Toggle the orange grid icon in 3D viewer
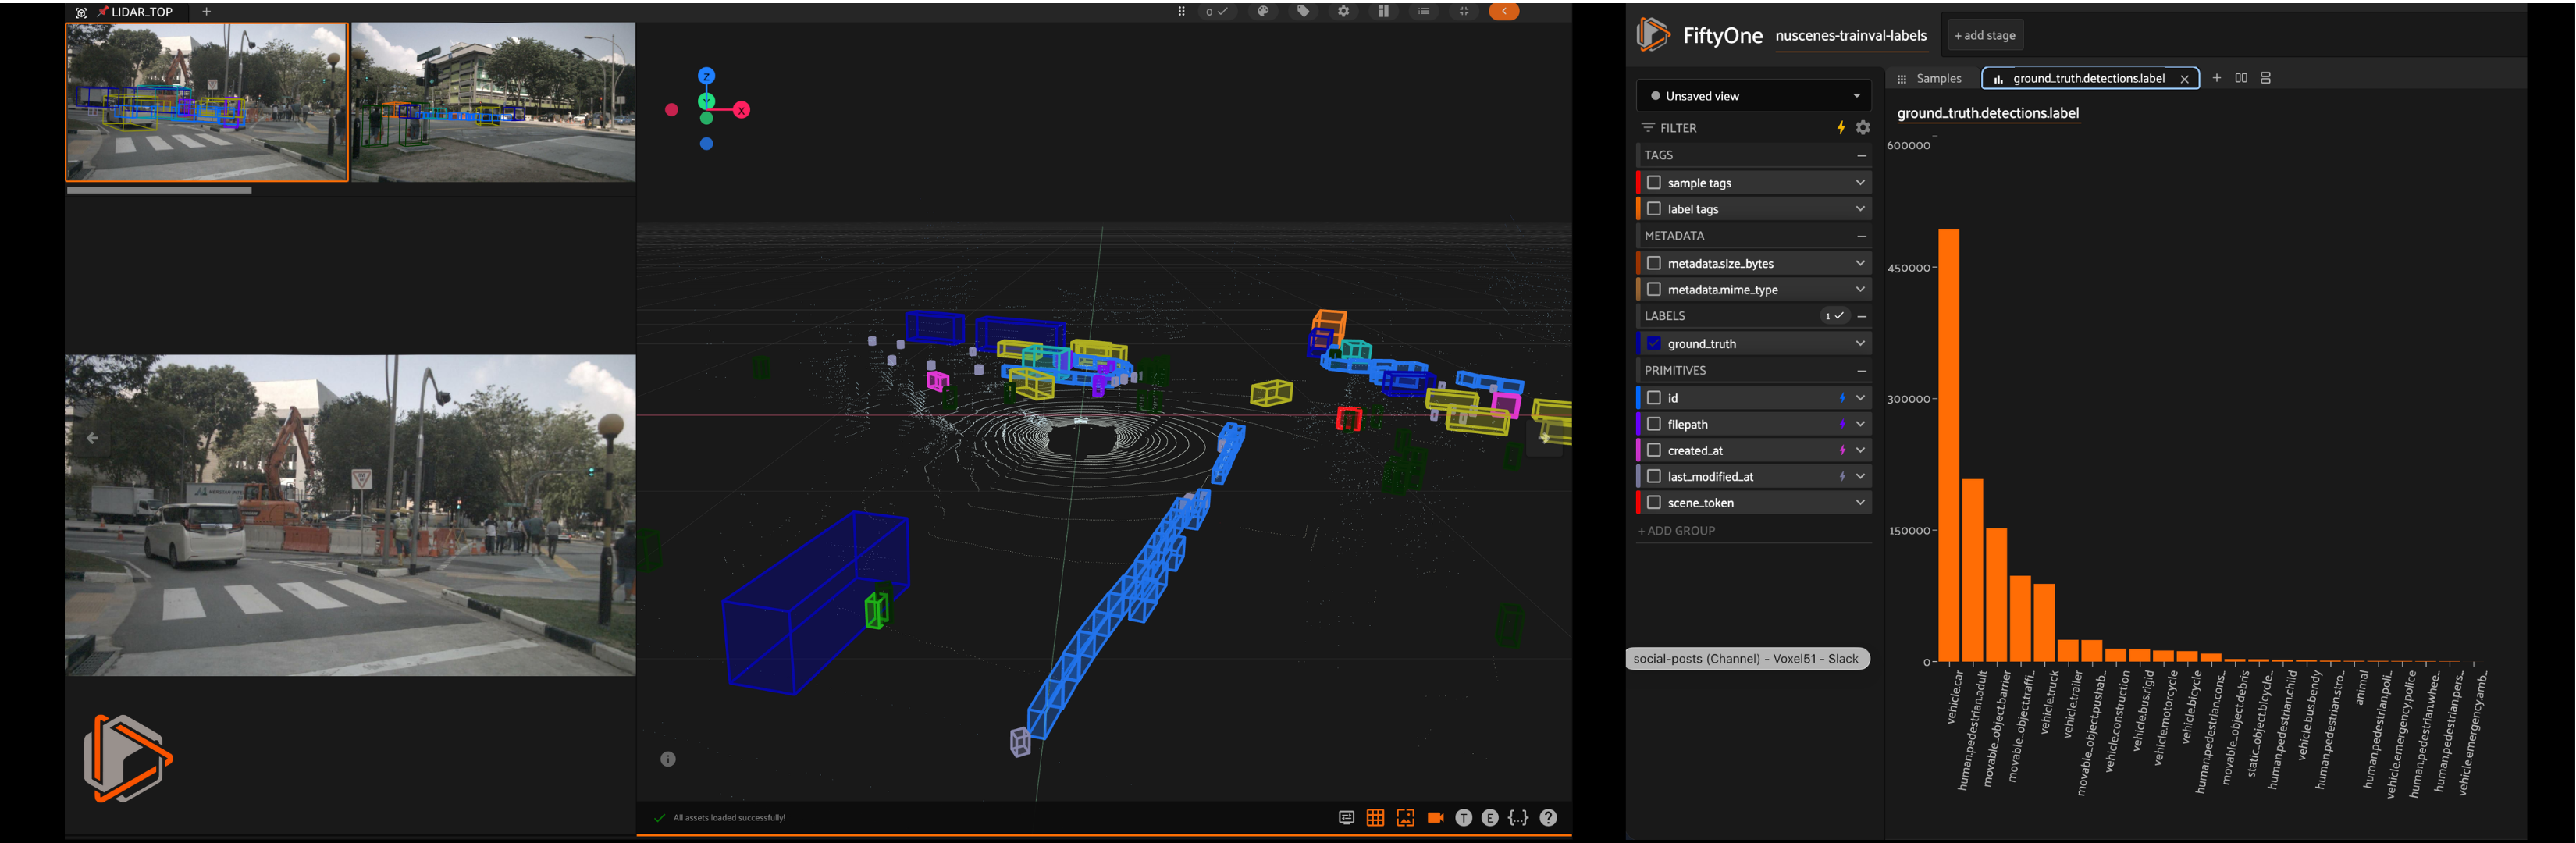Screen dimensions: 2576x843 (x=1375, y=818)
